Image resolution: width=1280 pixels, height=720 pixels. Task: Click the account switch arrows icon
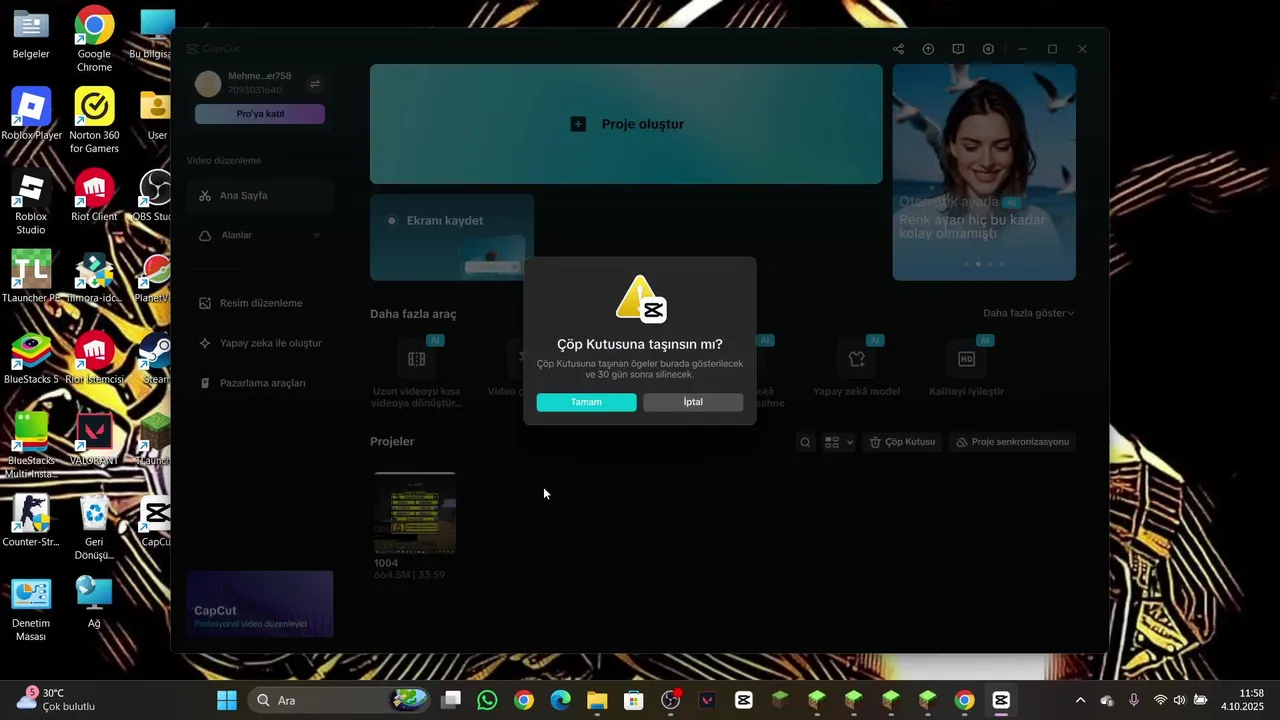(x=314, y=84)
